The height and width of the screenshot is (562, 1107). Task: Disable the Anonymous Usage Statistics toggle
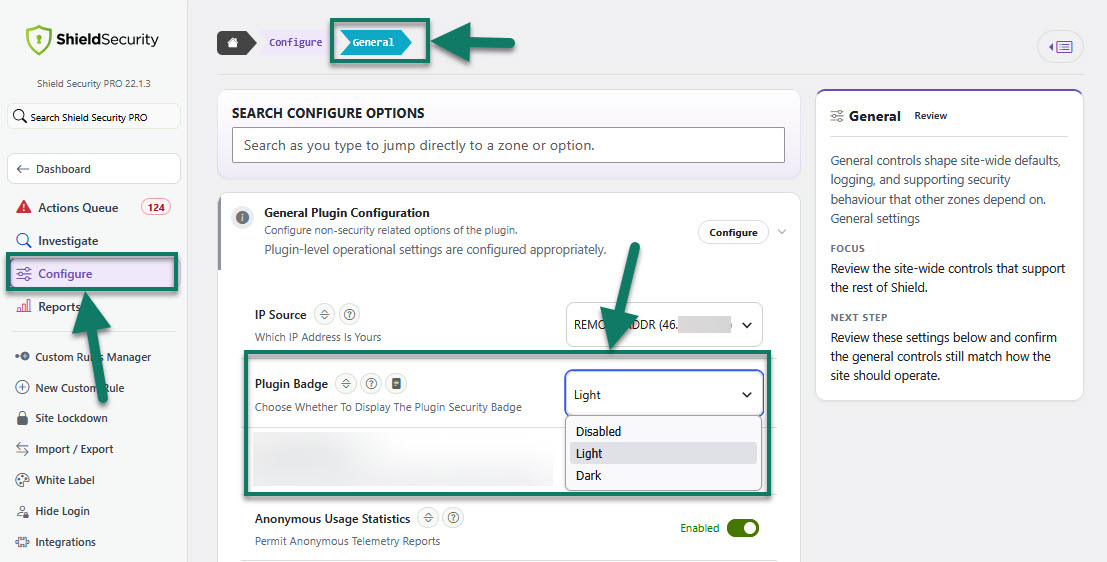pyautogui.click(x=742, y=528)
